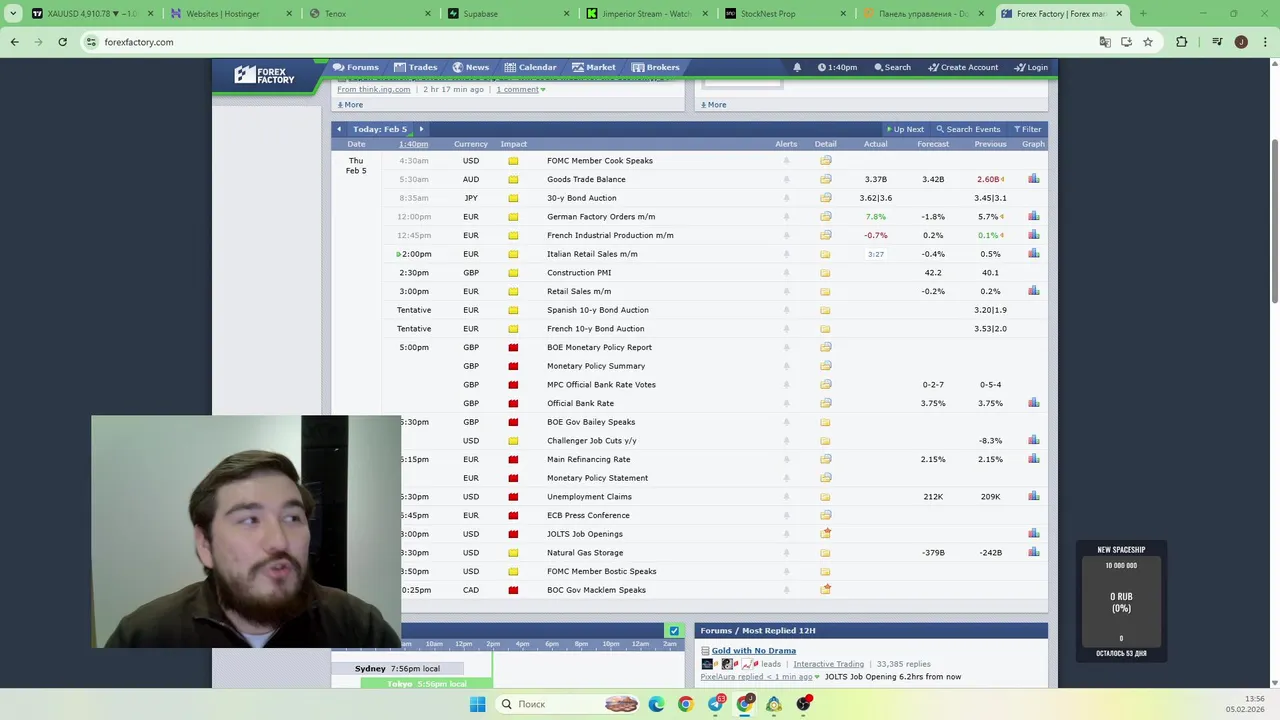Open Interactive Trading link
Viewport: 1280px width, 720px height.
point(828,664)
